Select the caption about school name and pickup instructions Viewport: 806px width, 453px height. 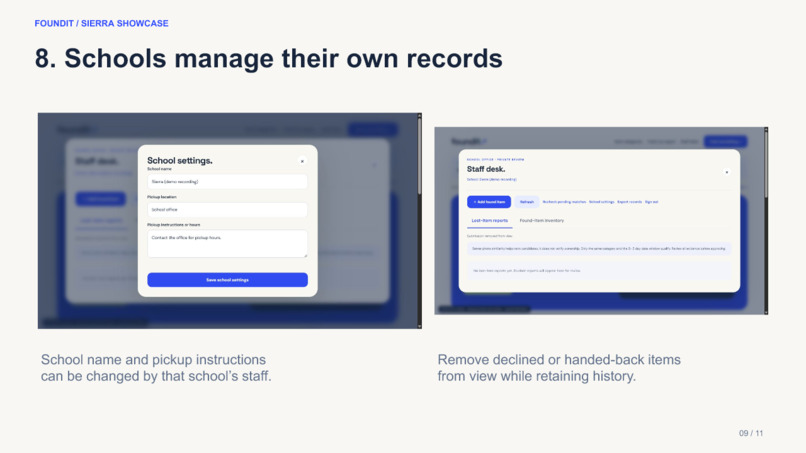pyautogui.click(x=156, y=368)
